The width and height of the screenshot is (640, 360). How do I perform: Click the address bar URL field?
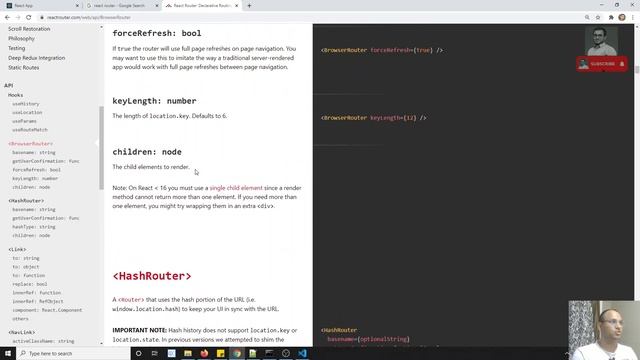(x=310, y=18)
